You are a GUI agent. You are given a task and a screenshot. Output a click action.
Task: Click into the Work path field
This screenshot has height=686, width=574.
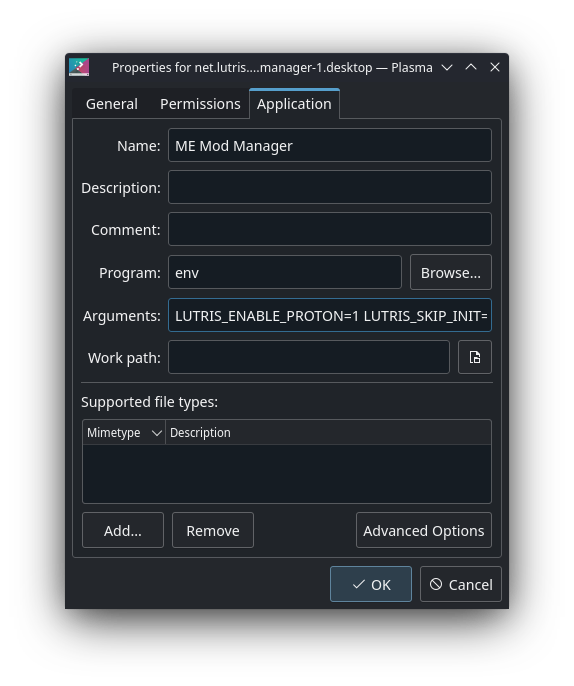(x=309, y=357)
